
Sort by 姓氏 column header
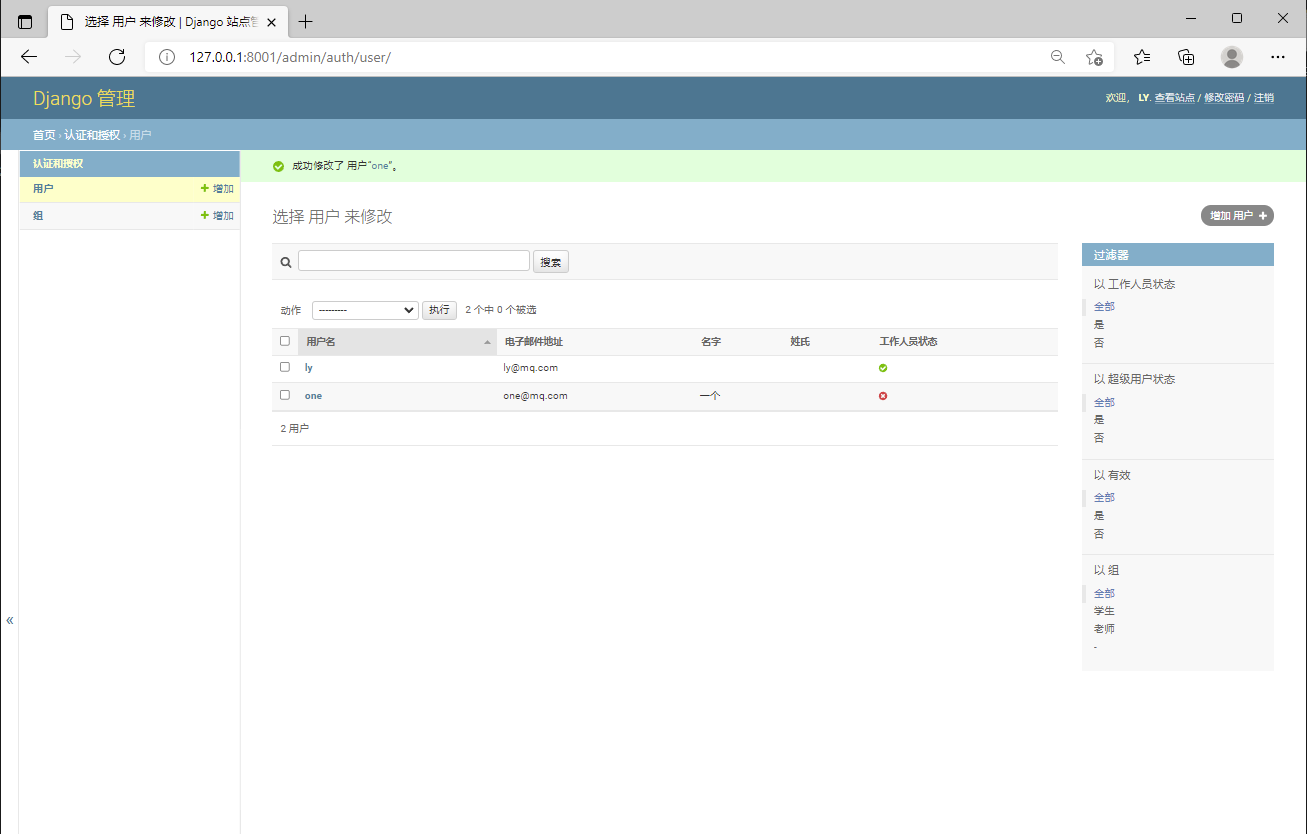[x=800, y=342]
